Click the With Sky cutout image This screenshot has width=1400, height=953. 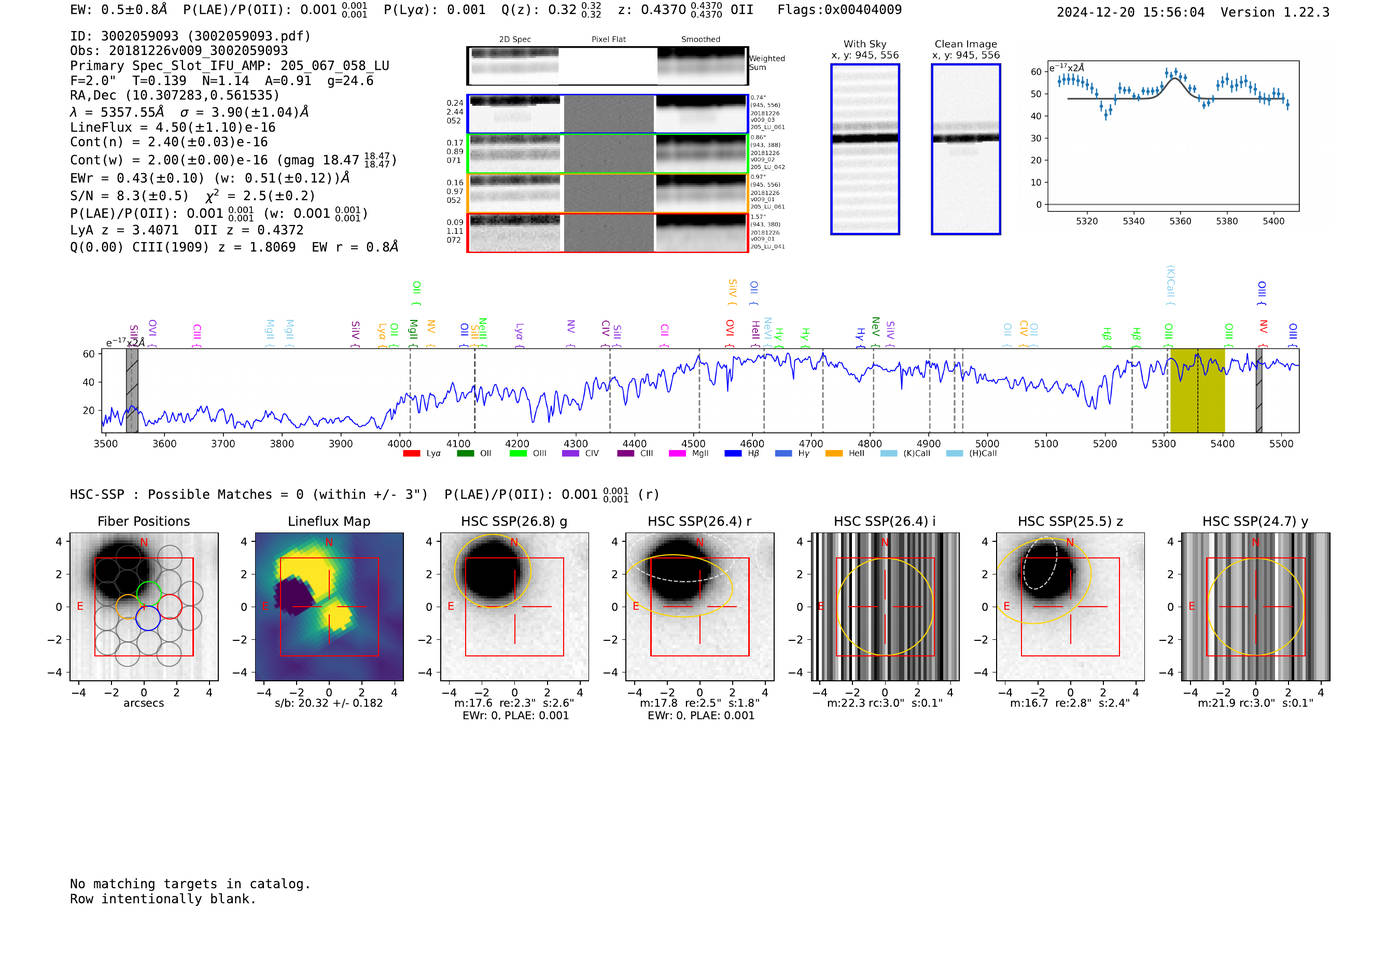point(865,149)
